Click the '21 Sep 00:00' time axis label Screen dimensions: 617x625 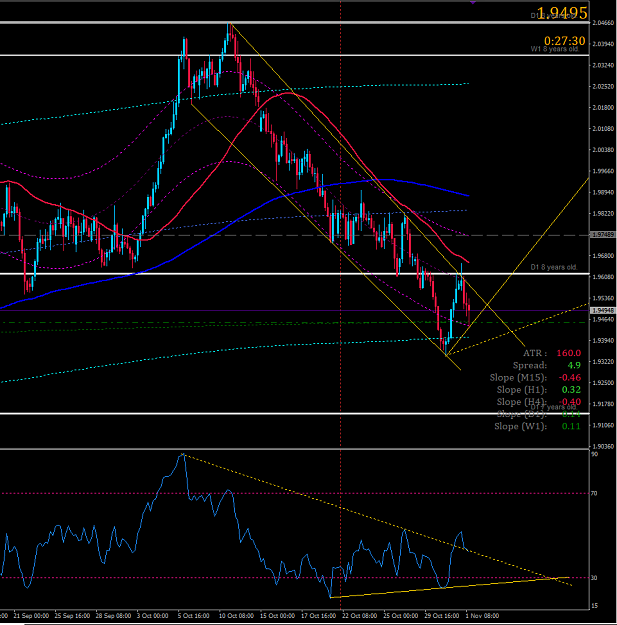[x=31, y=616]
